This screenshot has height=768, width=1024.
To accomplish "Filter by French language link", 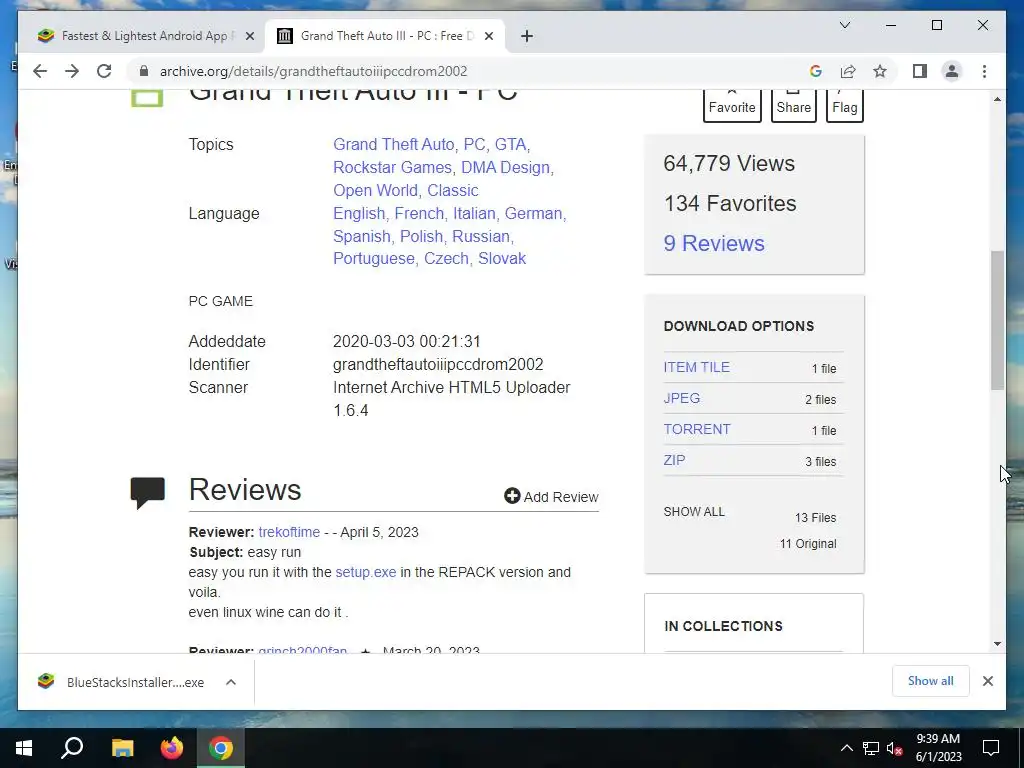I will click(419, 214).
